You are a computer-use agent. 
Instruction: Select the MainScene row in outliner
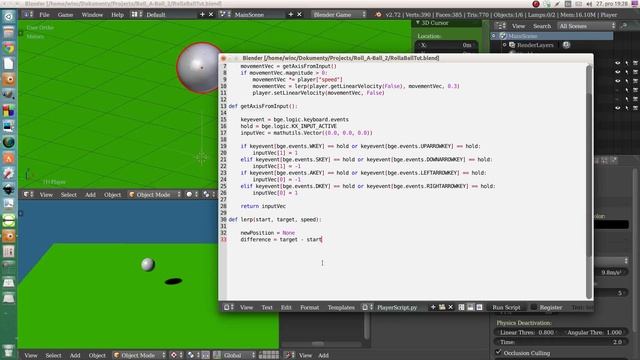coord(552,36)
